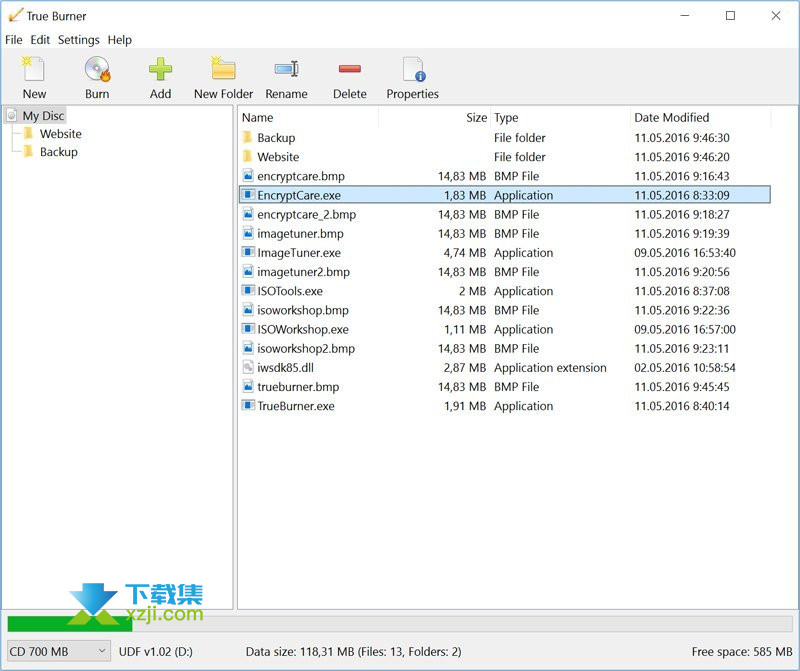
Task: Click the TrueBurner.exe application icon
Action: (248, 406)
